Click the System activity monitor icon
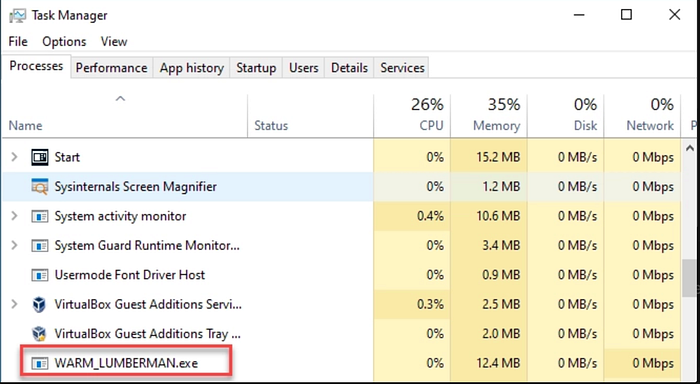The height and width of the screenshot is (384, 700). point(40,216)
